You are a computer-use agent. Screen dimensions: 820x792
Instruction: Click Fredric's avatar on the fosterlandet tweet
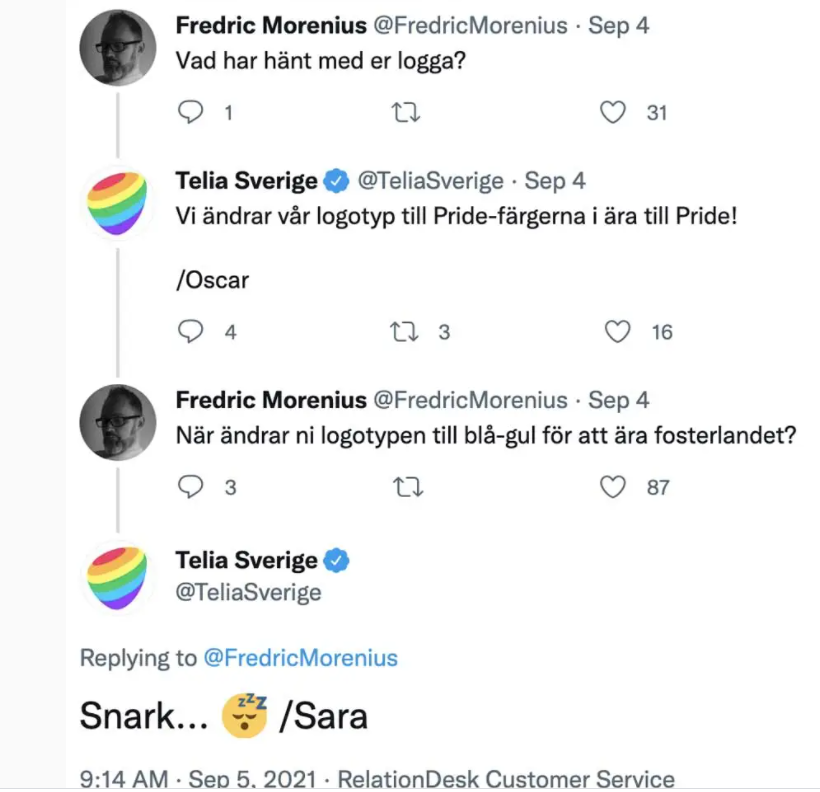click(x=118, y=421)
